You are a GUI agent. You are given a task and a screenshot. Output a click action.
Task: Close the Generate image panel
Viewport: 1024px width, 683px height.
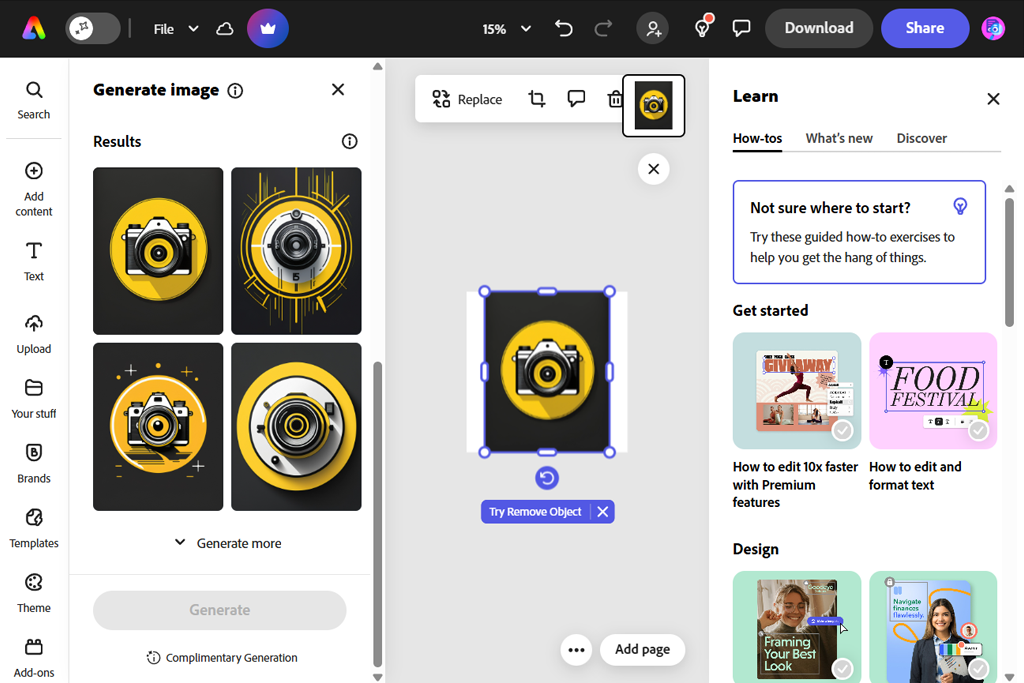(338, 89)
